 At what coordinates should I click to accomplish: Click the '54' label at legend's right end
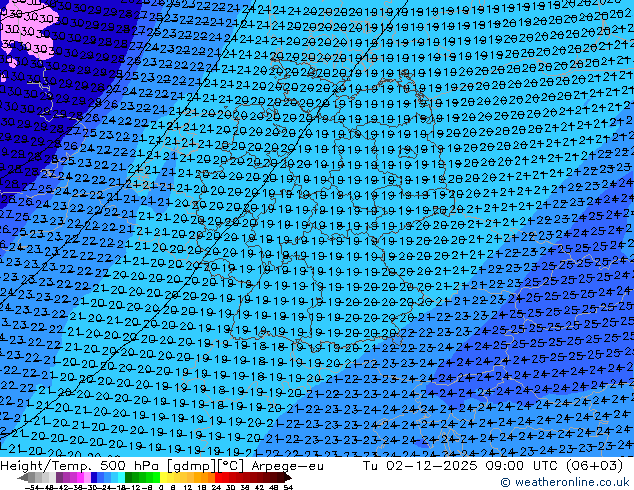(287, 487)
